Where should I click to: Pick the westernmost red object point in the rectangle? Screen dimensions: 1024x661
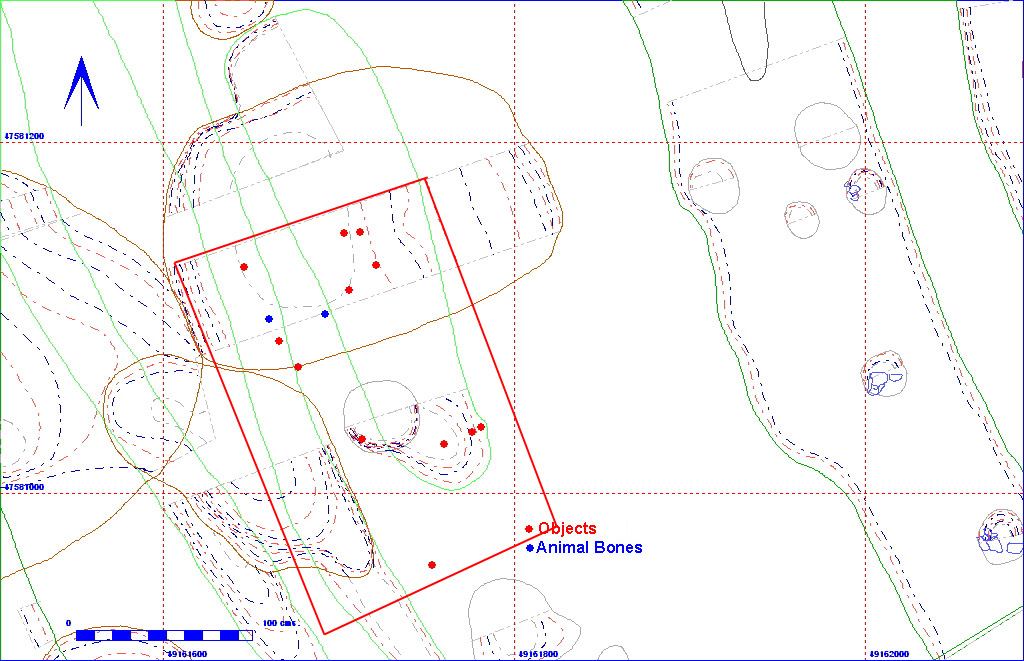244,267
